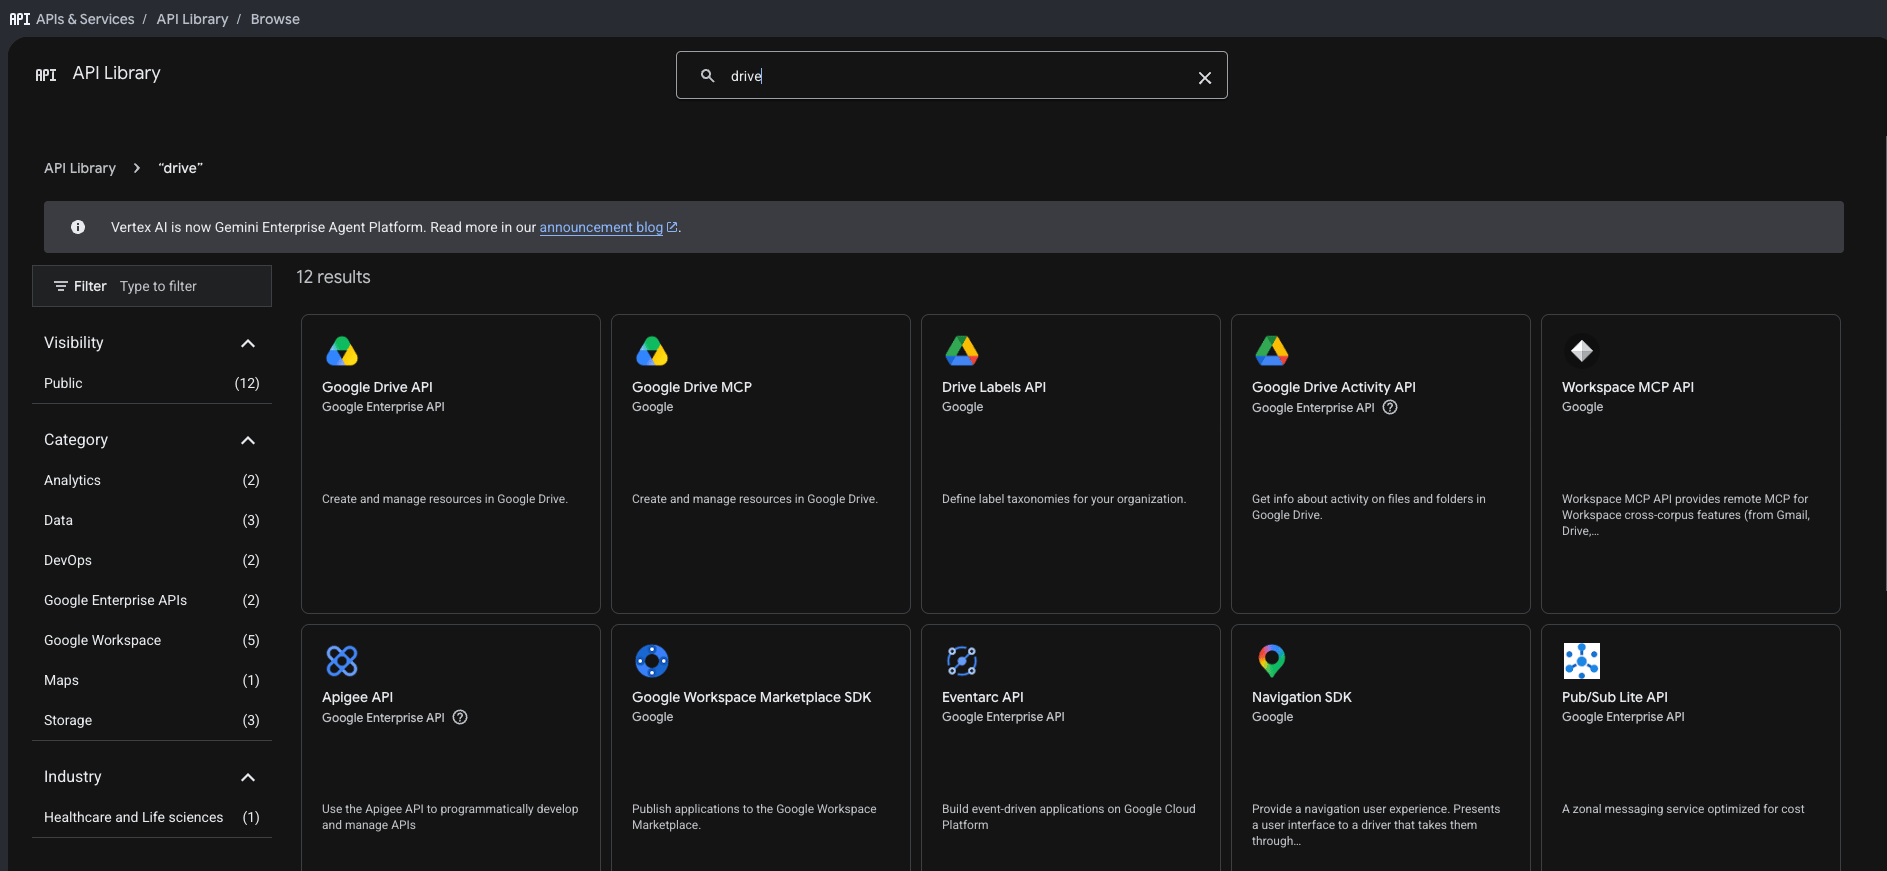Click the help icon beside Google Drive Activity API
Viewport: 1887px width, 871px height.
point(1390,407)
